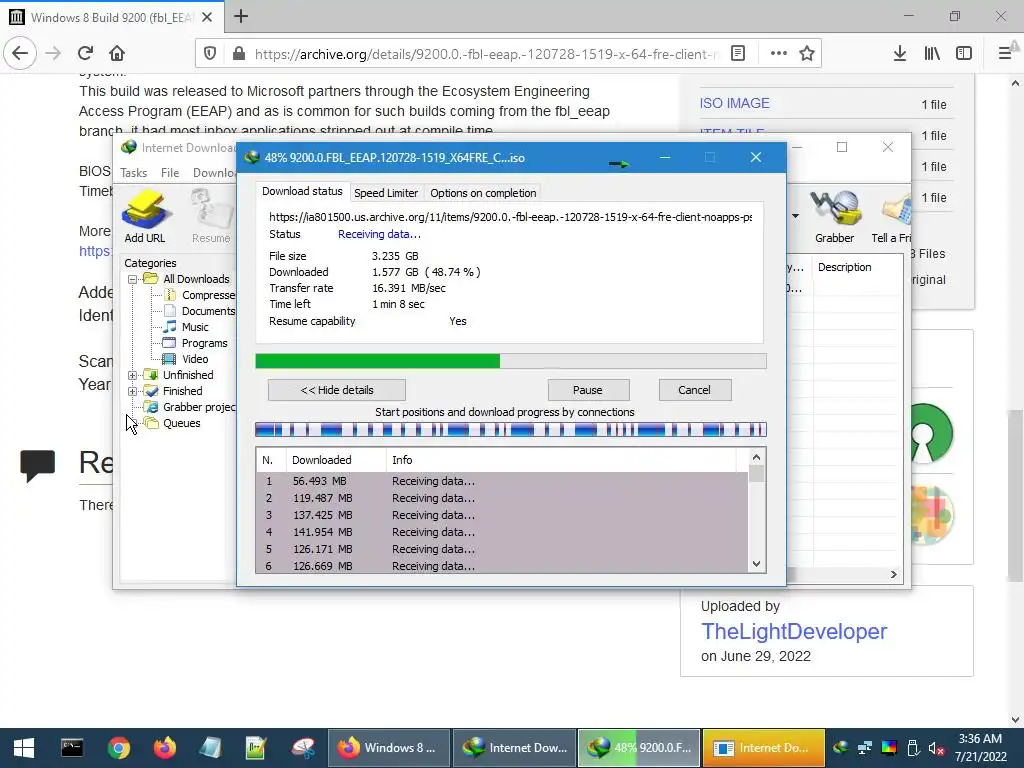This screenshot has height=768, width=1024.
Task: Open TheLightDeveloper uploader profile
Action: 793,632
